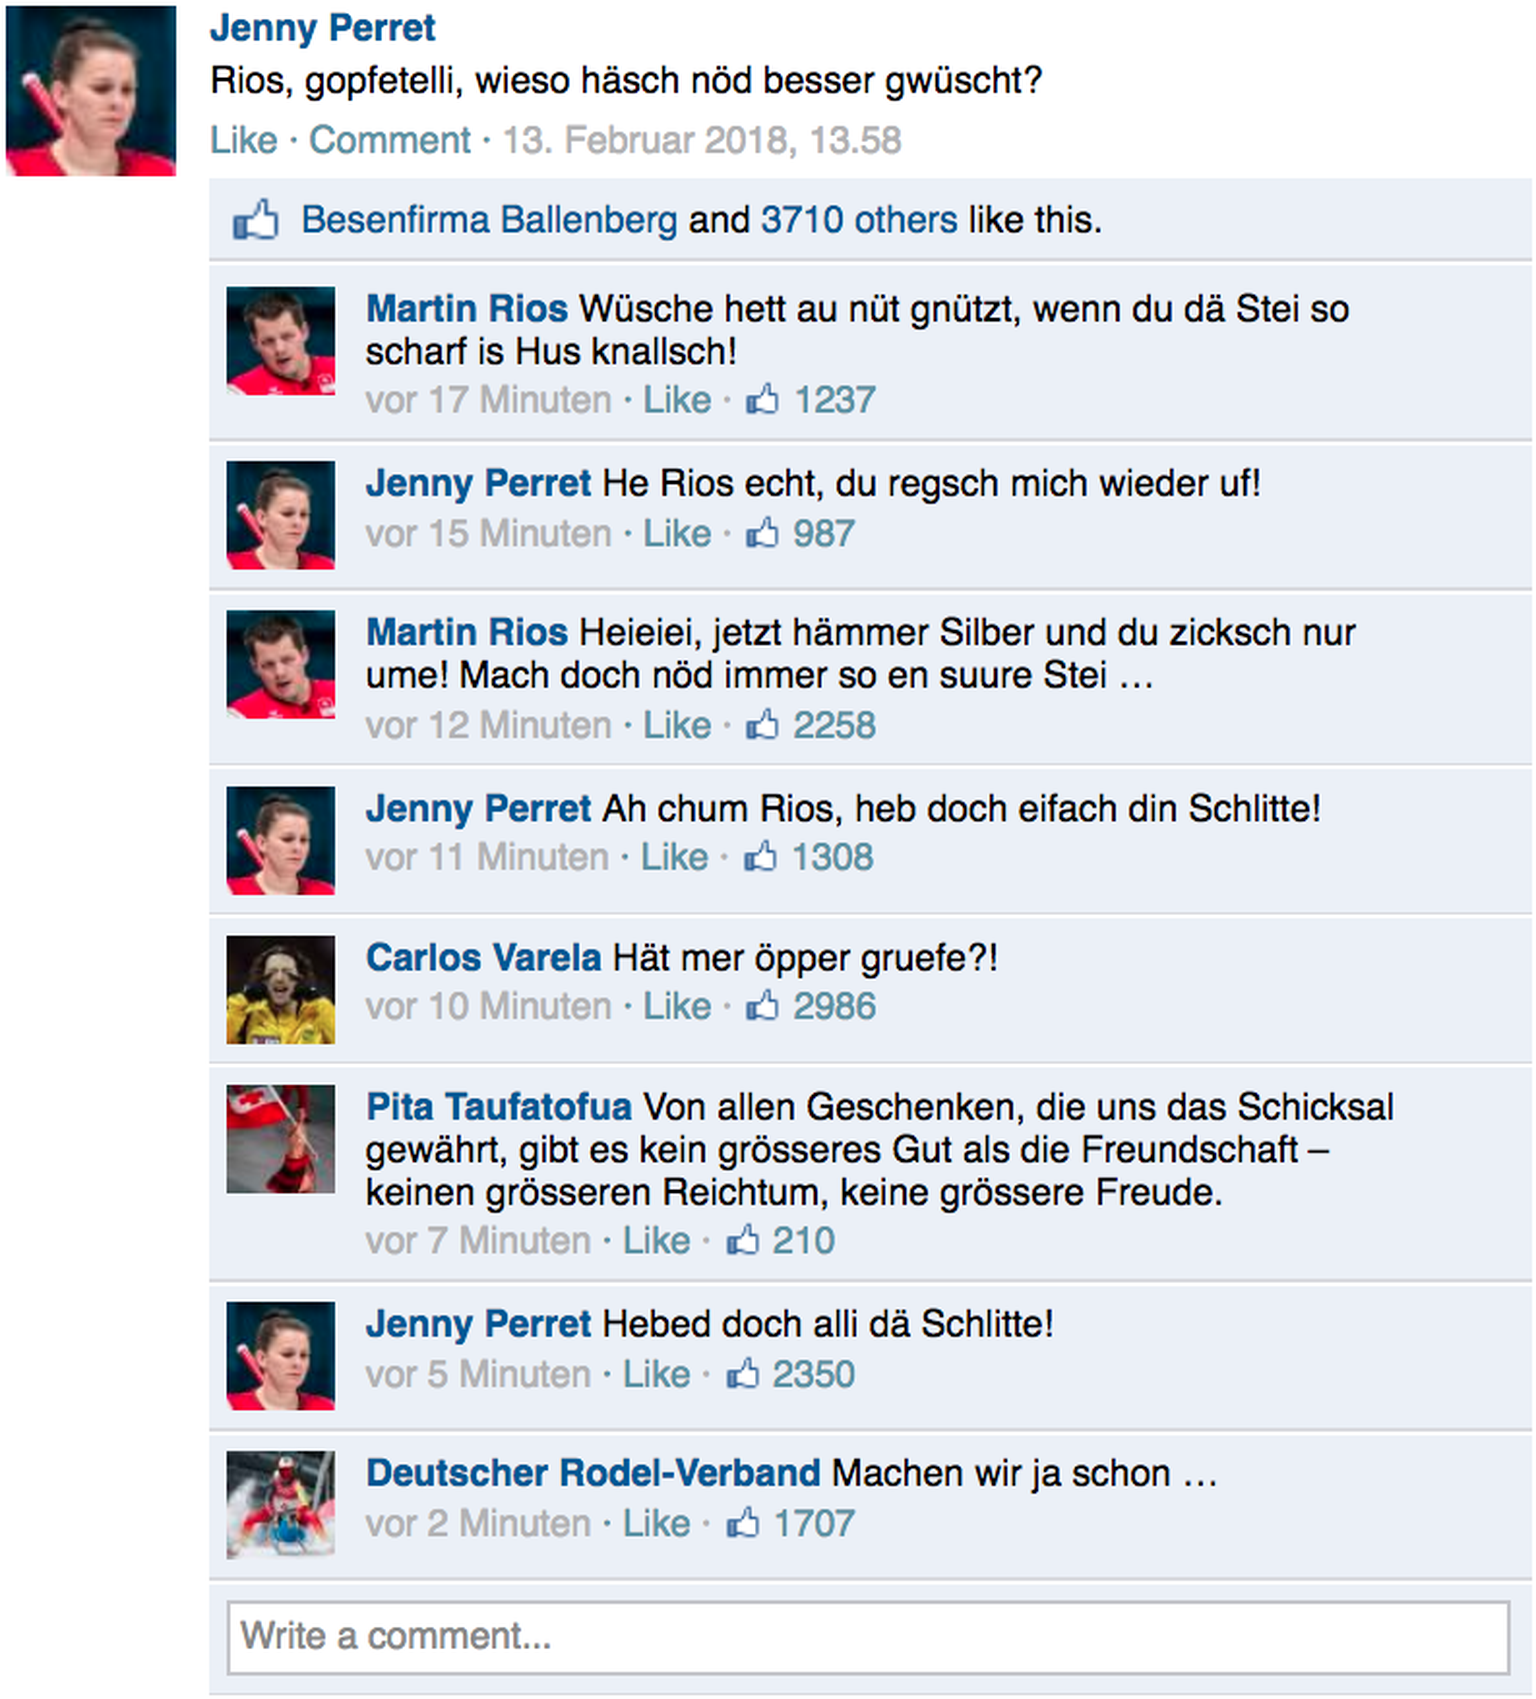Click thumbs-up icon showing 1707 likes
This screenshot has height=1699, width=1536.
(x=742, y=1523)
